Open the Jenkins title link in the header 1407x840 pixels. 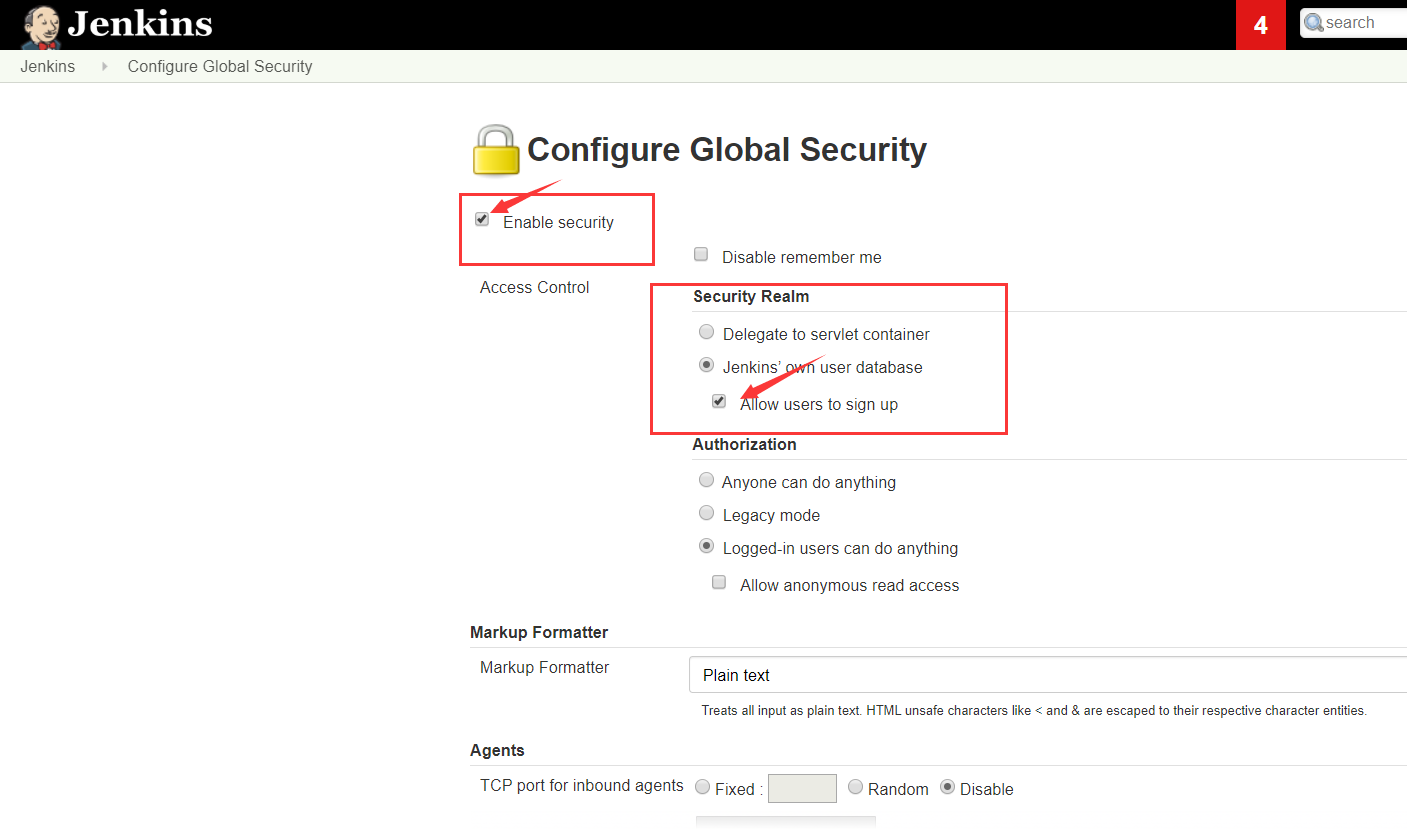(140, 23)
